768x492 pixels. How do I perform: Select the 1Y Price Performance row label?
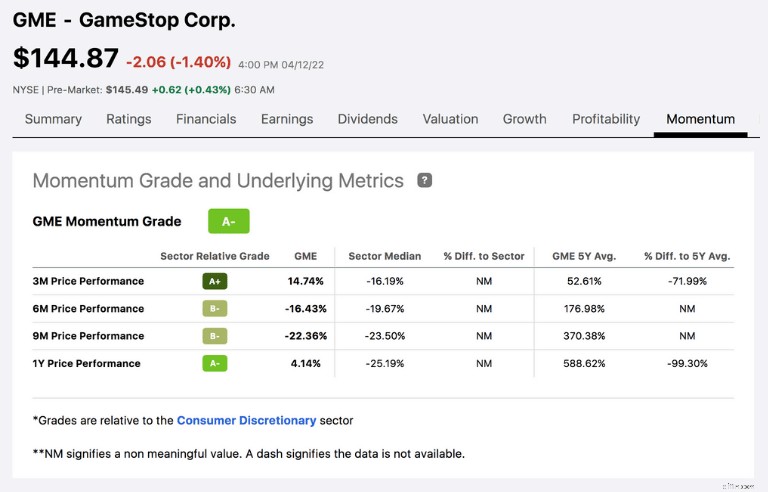click(x=87, y=364)
